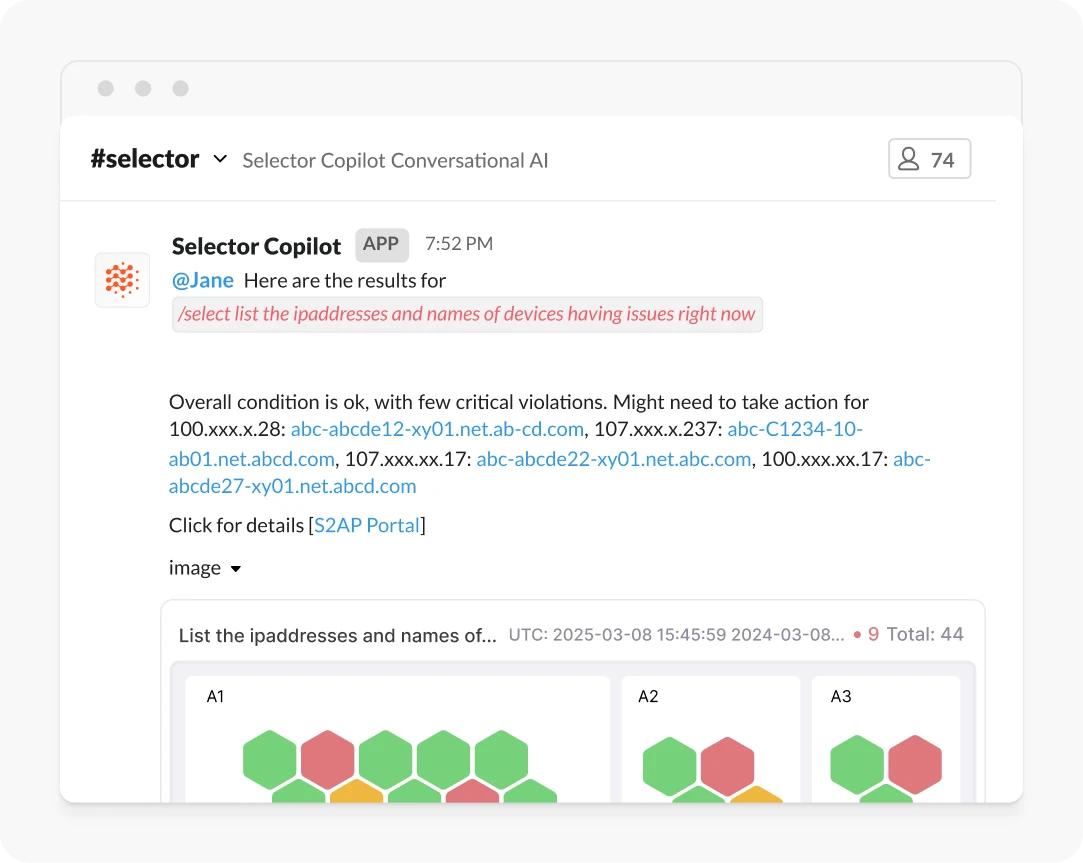
Task: Click a green hexagon in panel A1
Action: 268,762
